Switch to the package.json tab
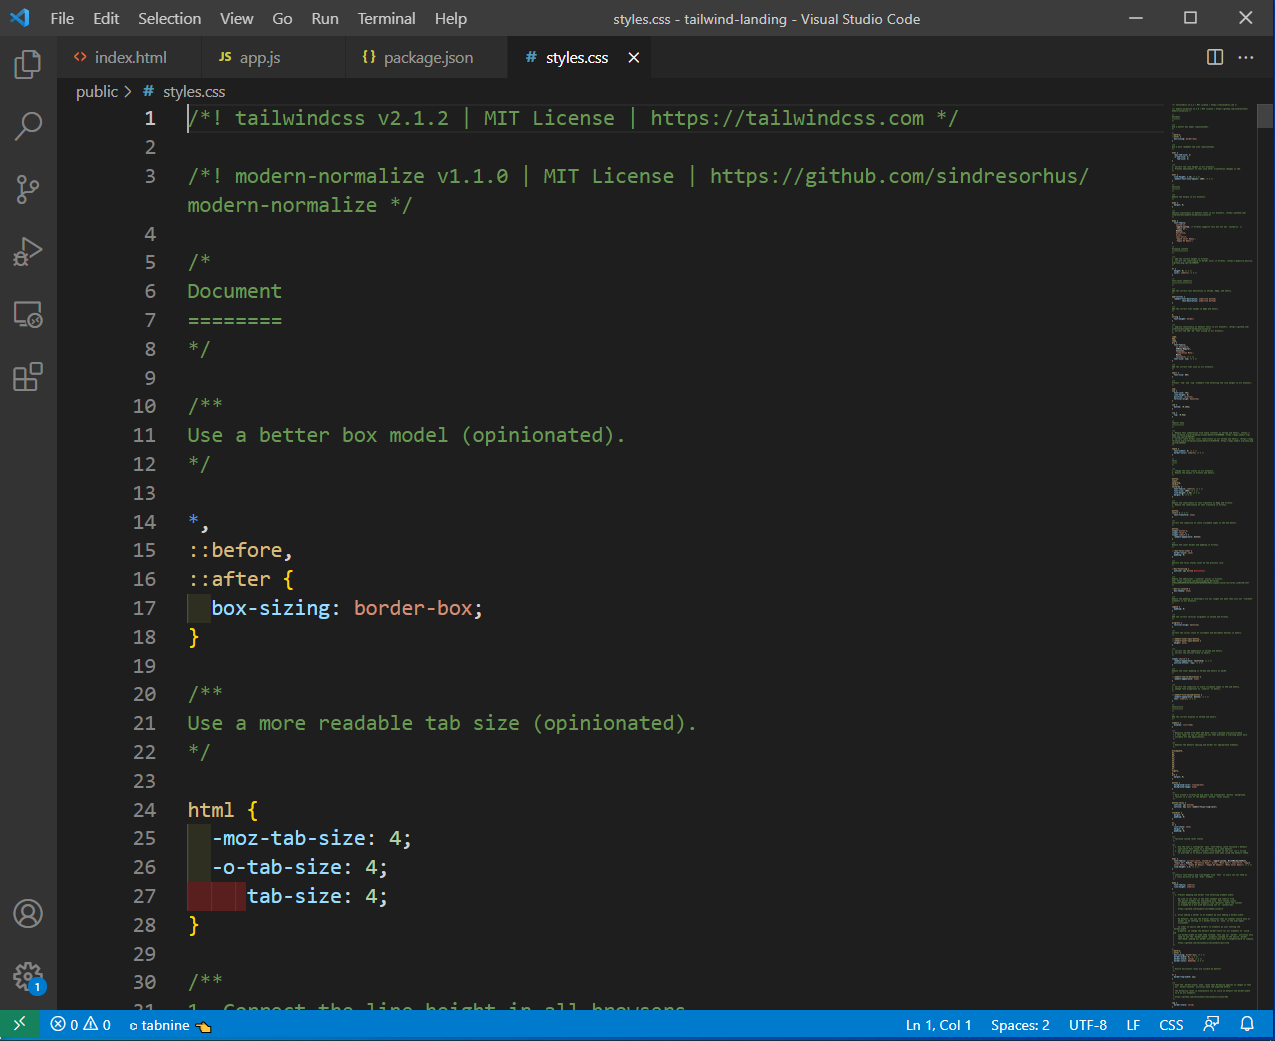This screenshot has width=1275, height=1041. (x=428, y=58)
